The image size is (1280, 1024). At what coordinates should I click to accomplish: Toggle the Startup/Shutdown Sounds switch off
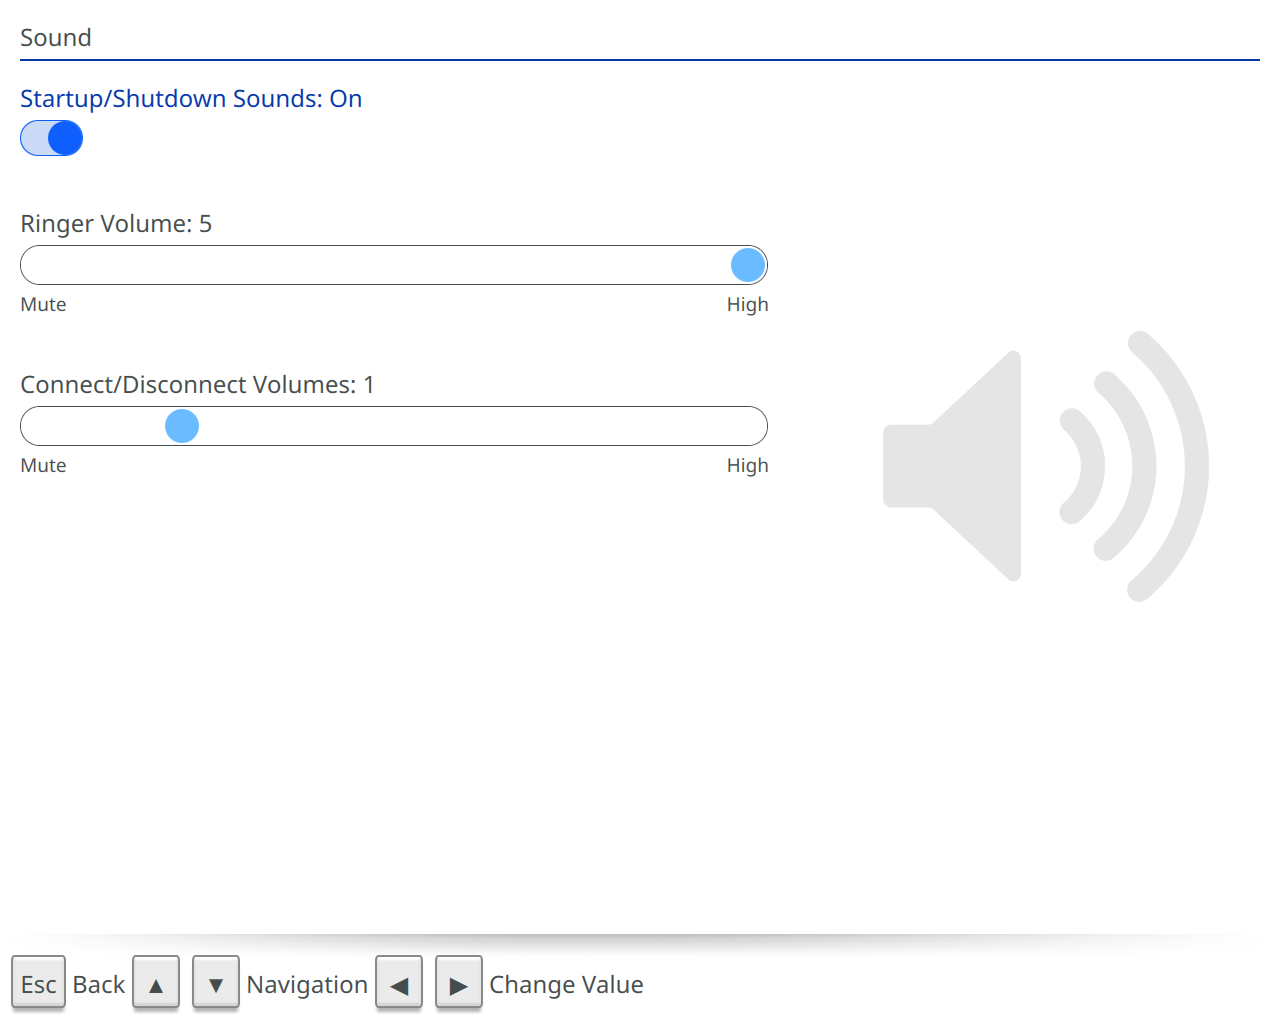click(x=51, y=138)
